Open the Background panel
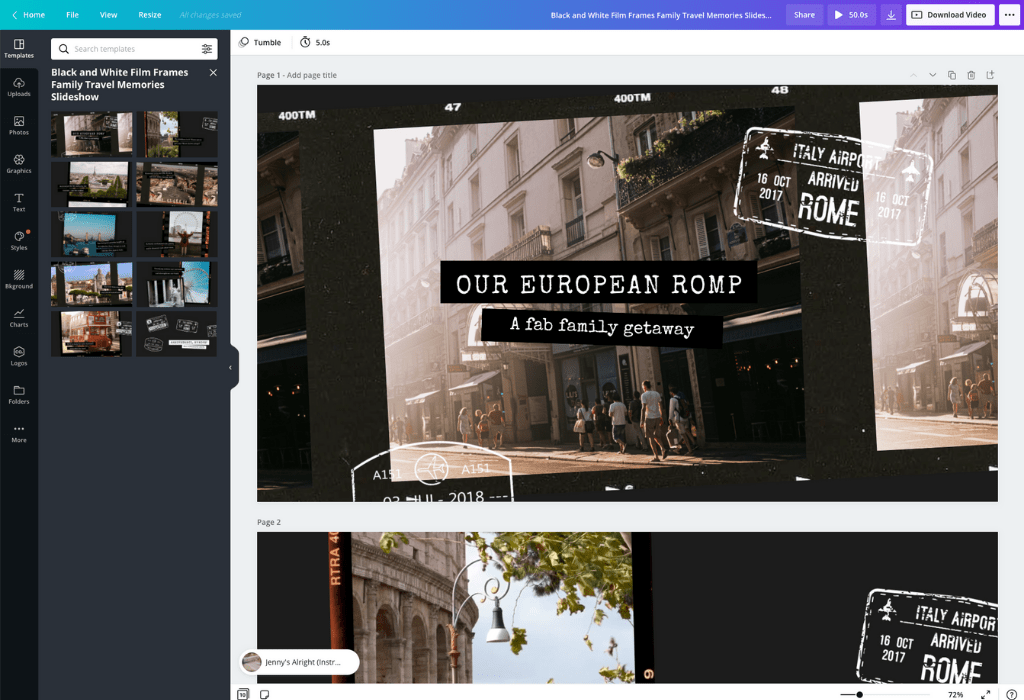 pos(19,280)
